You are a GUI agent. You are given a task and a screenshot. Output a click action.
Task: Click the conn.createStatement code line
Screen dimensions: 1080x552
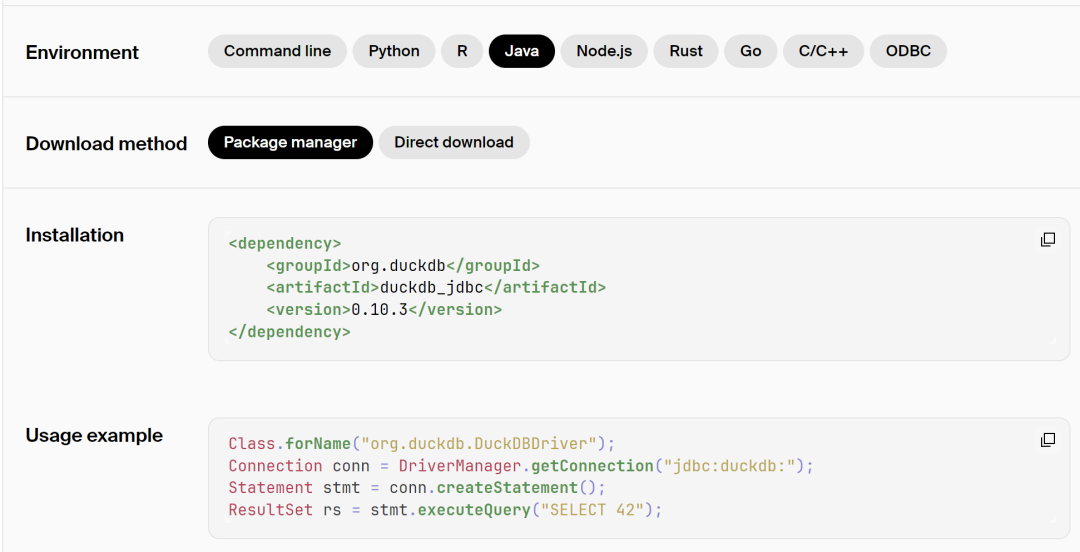click(x=417, y=488)
